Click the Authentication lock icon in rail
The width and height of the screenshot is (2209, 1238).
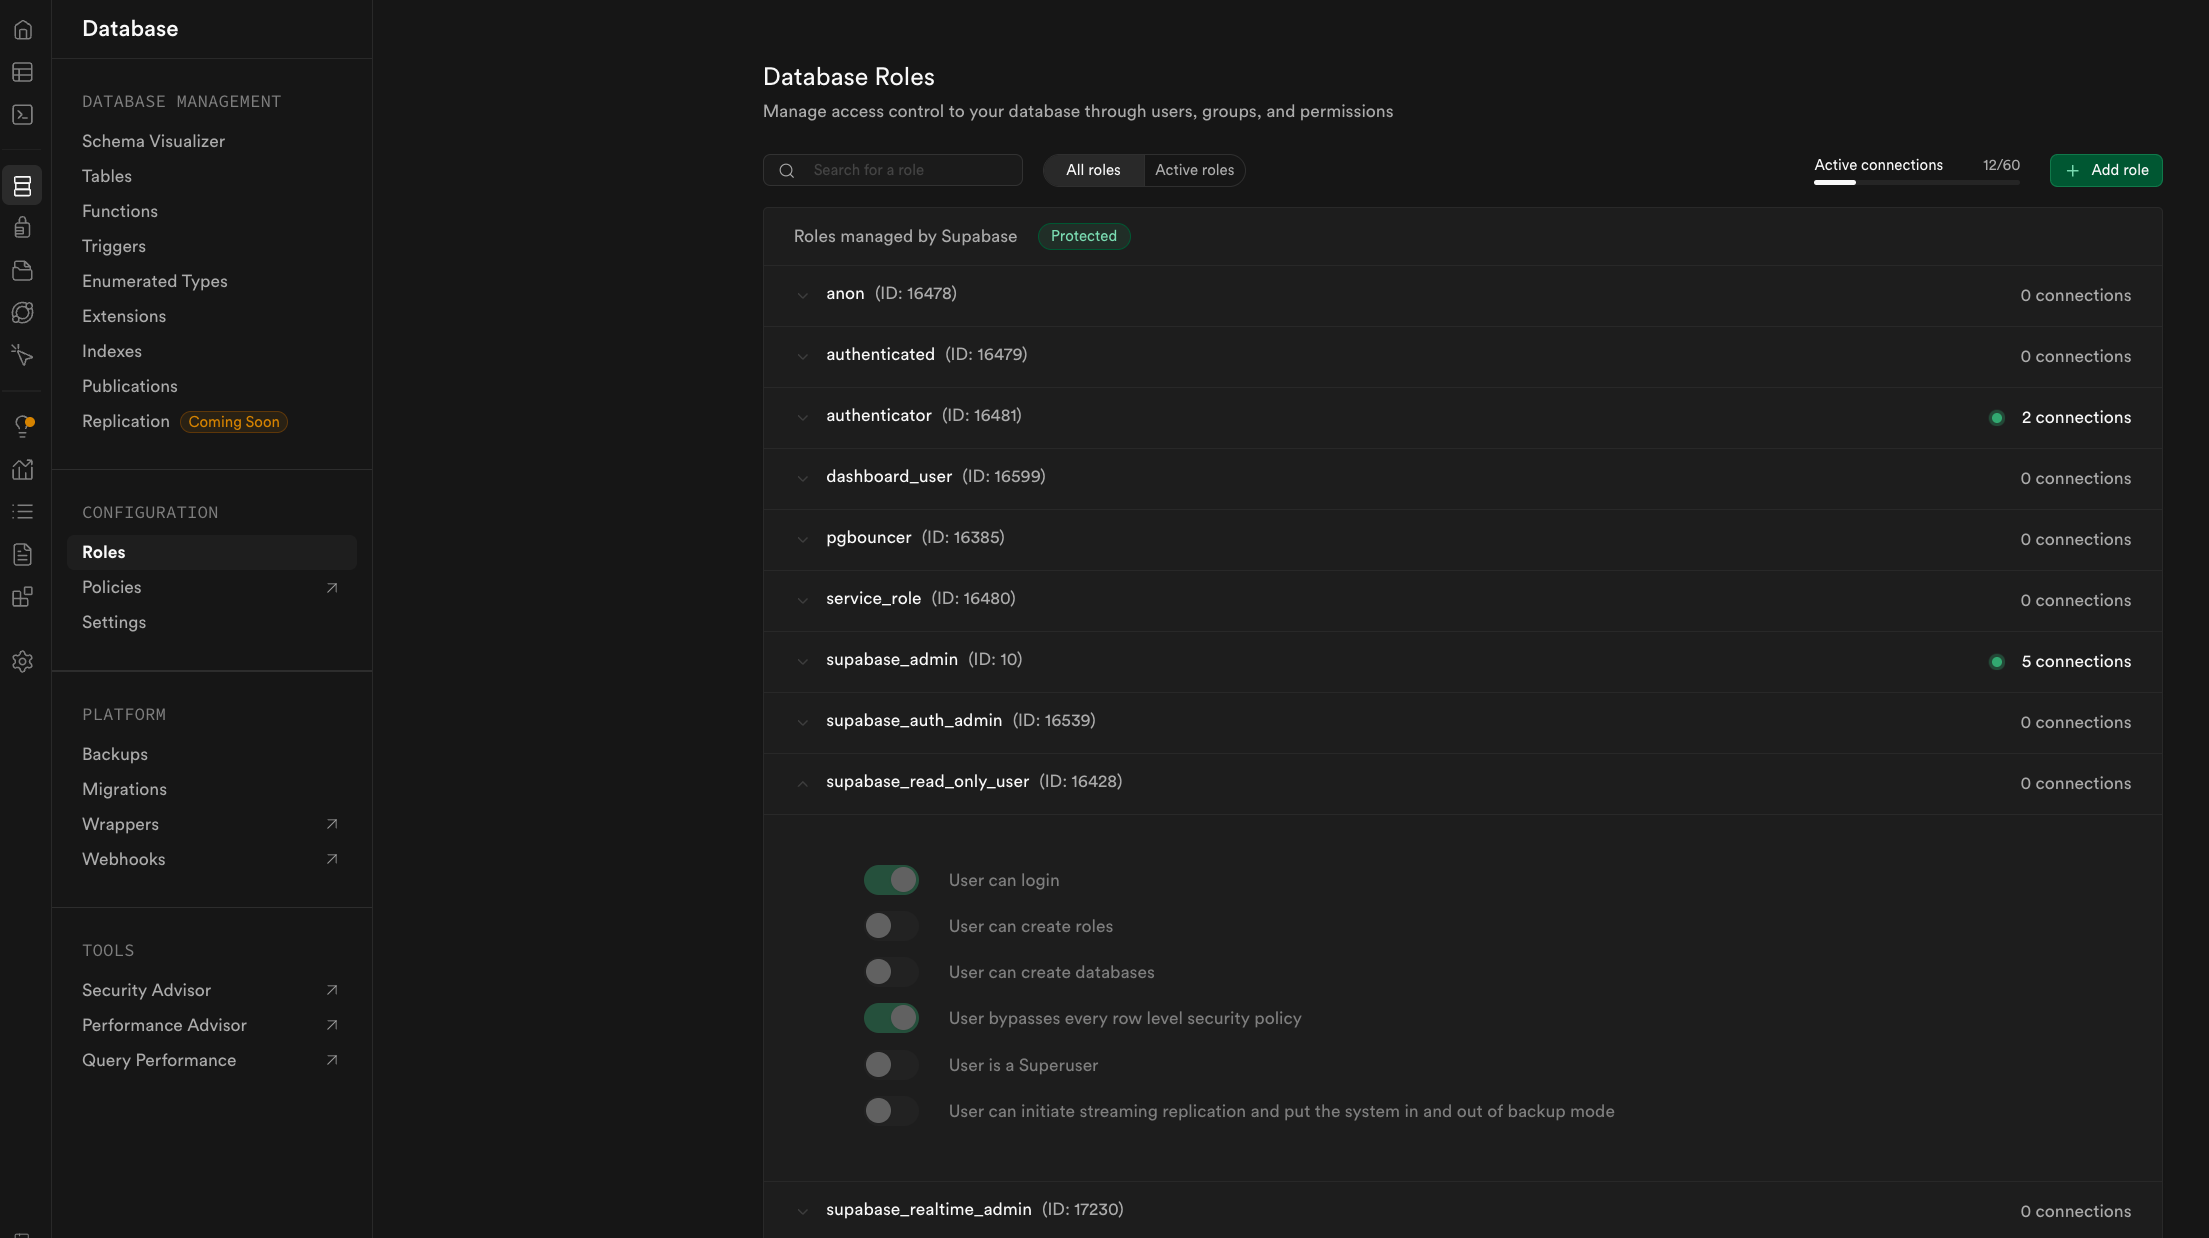coord(22,228)
